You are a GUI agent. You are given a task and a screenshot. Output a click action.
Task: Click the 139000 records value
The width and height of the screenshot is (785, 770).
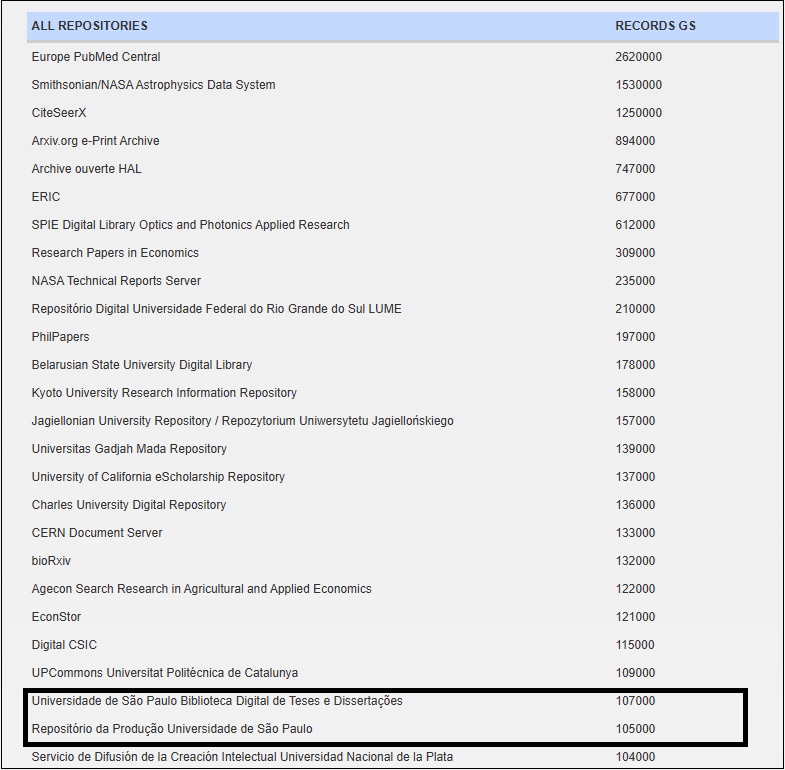[635, 450]
